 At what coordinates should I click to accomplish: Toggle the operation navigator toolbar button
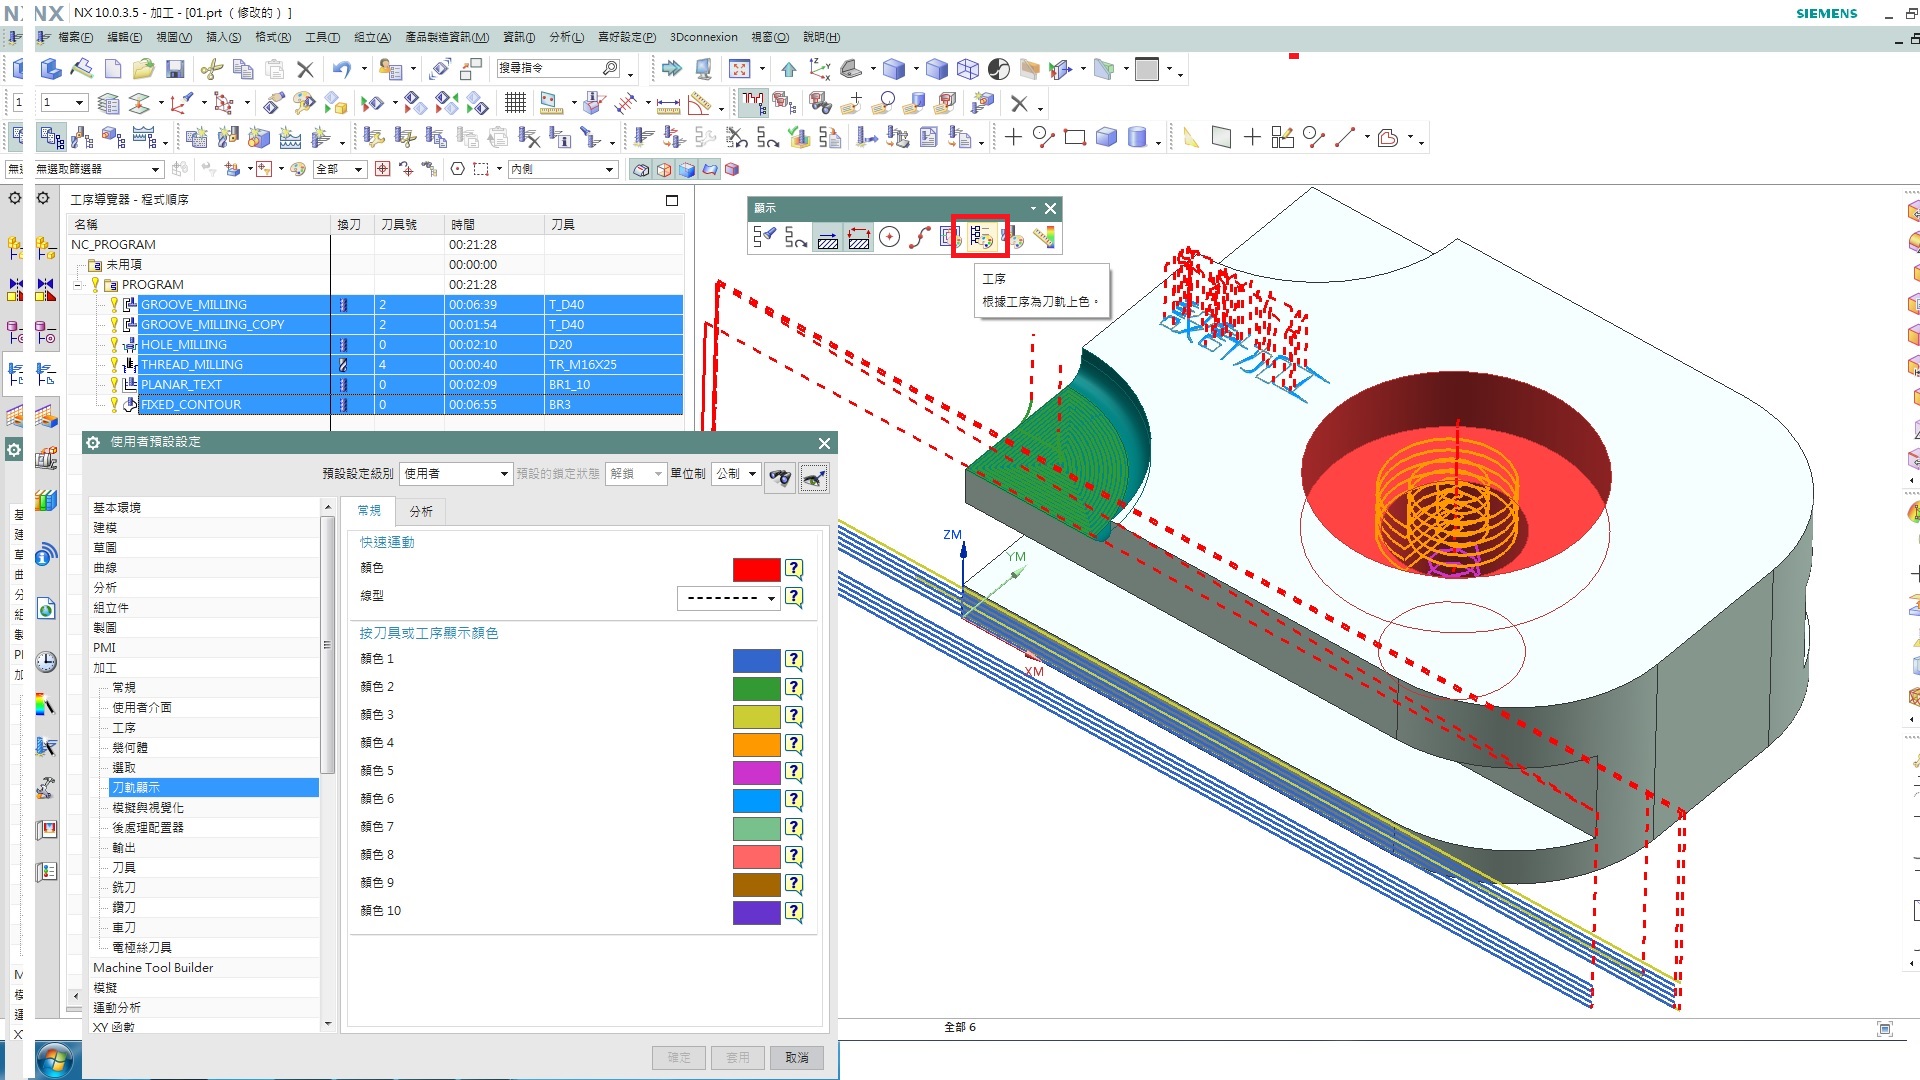[x=754, y=103]
